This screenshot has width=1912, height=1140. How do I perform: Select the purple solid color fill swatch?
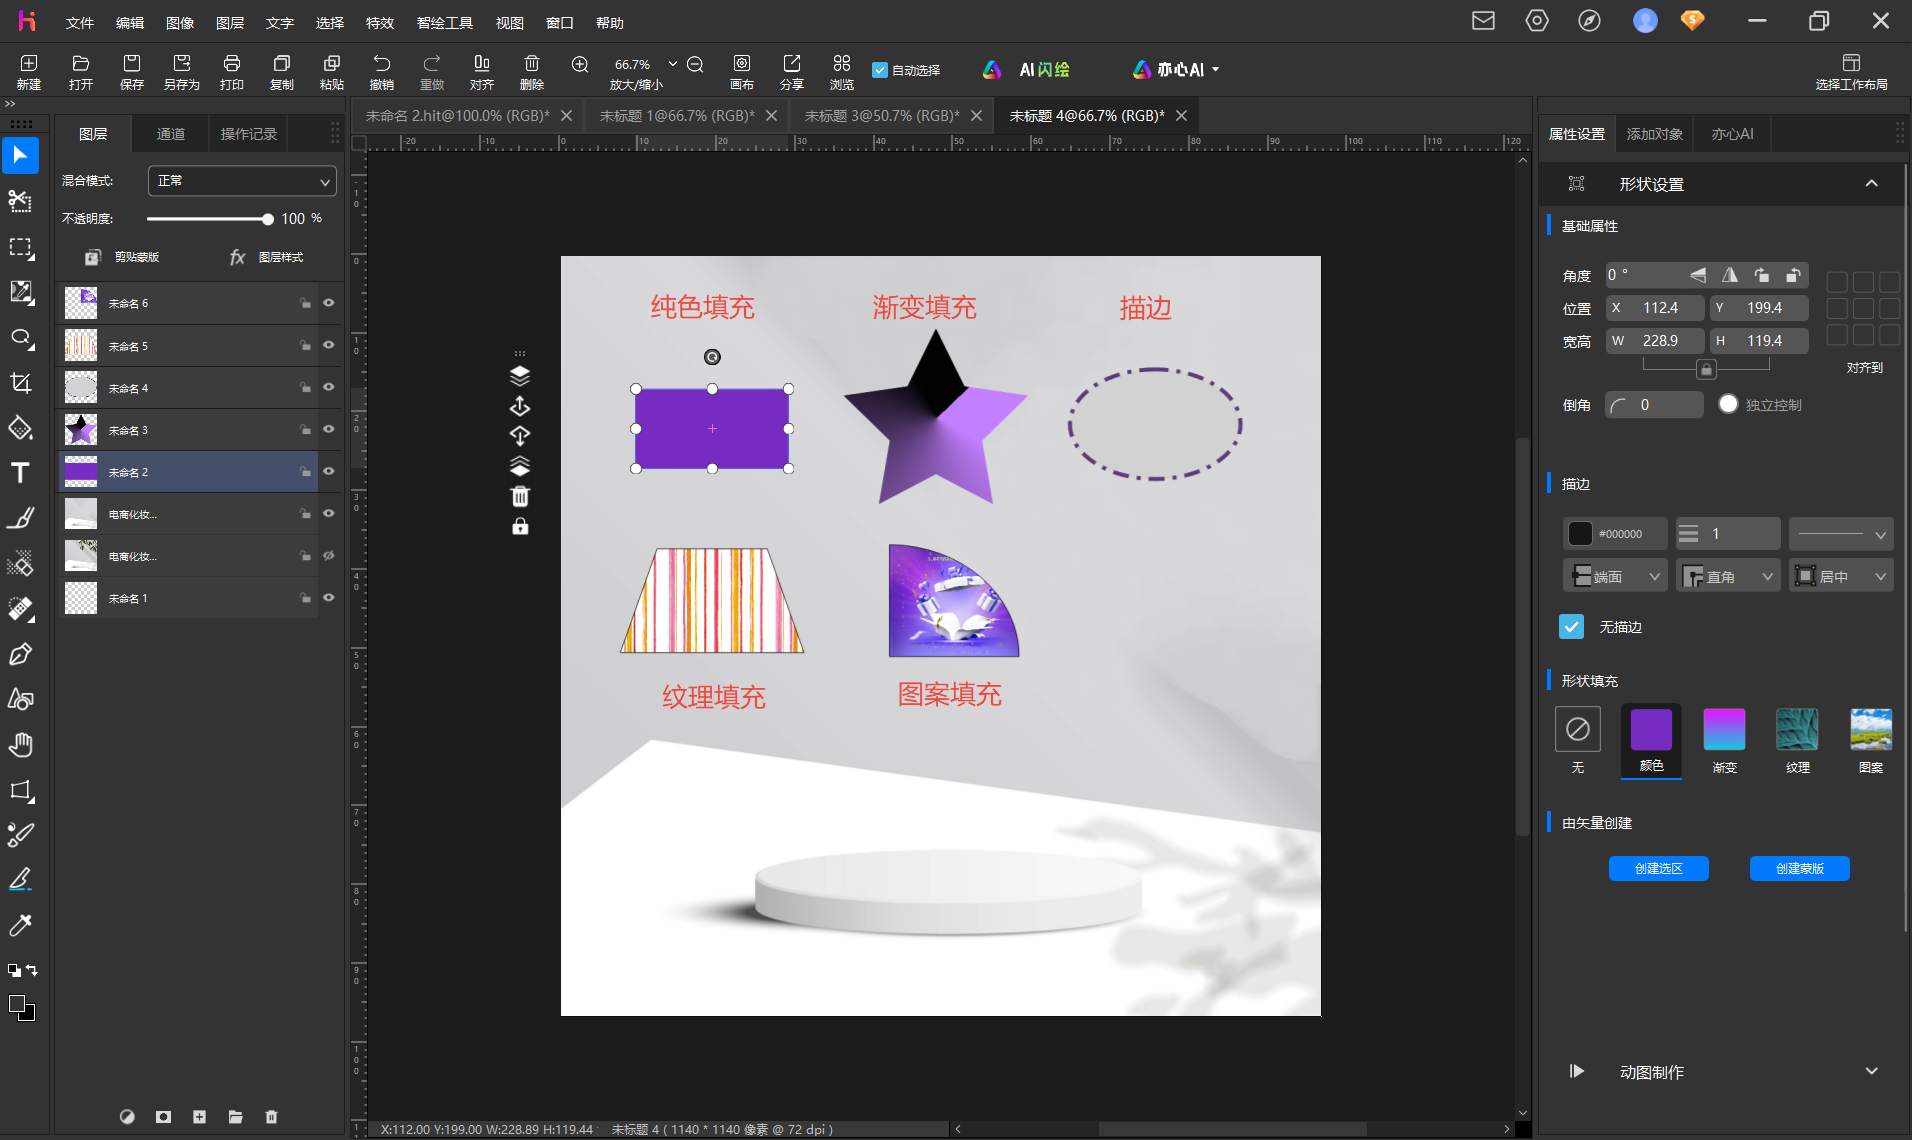pyautogui.click(x=1651, y=730)
